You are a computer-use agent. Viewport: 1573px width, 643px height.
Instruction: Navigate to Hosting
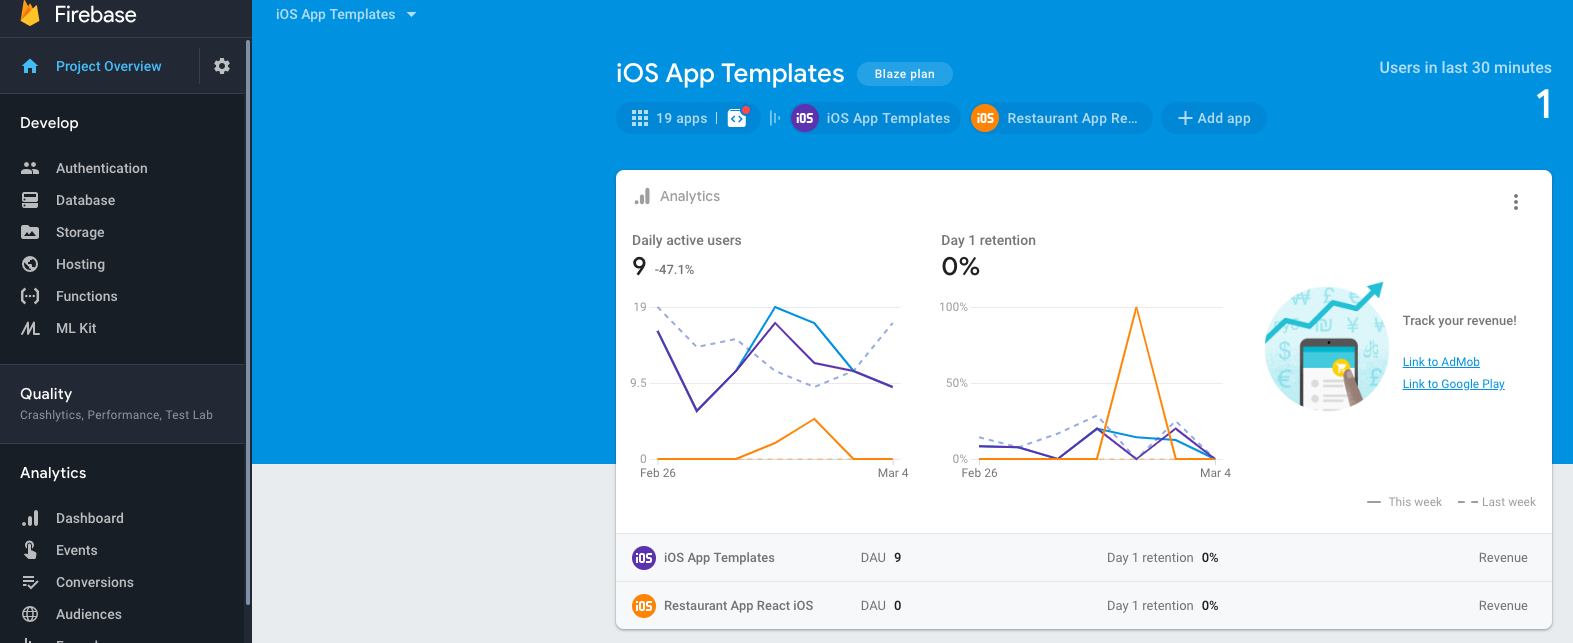click(x=80, y=264)
